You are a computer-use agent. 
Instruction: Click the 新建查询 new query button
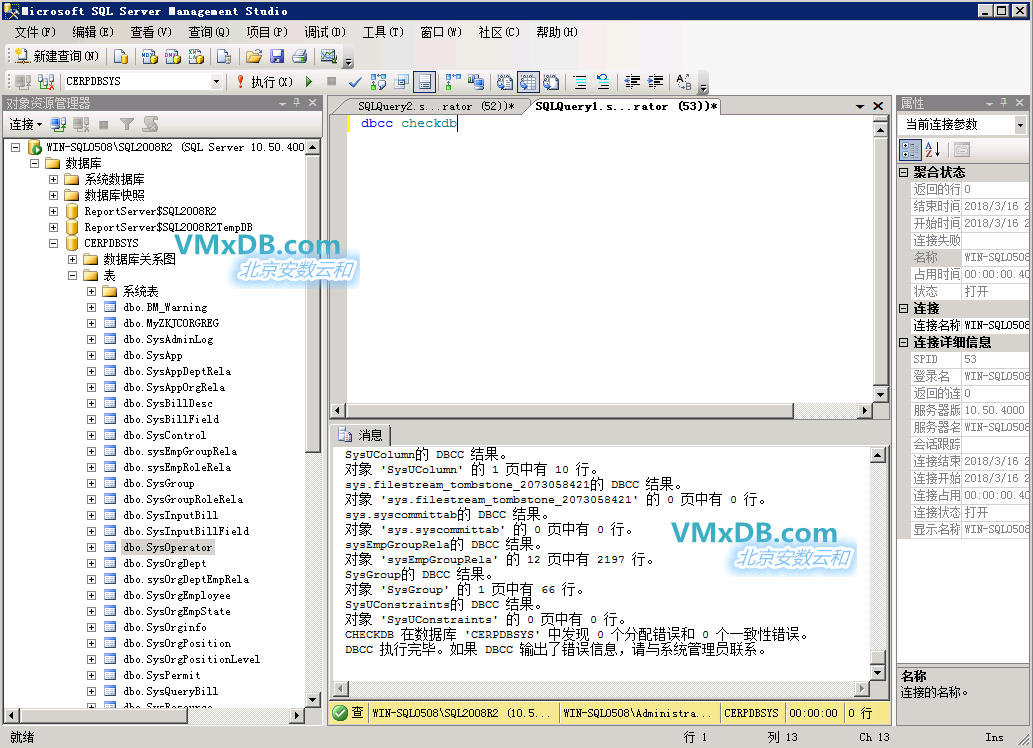coord(57,57)
